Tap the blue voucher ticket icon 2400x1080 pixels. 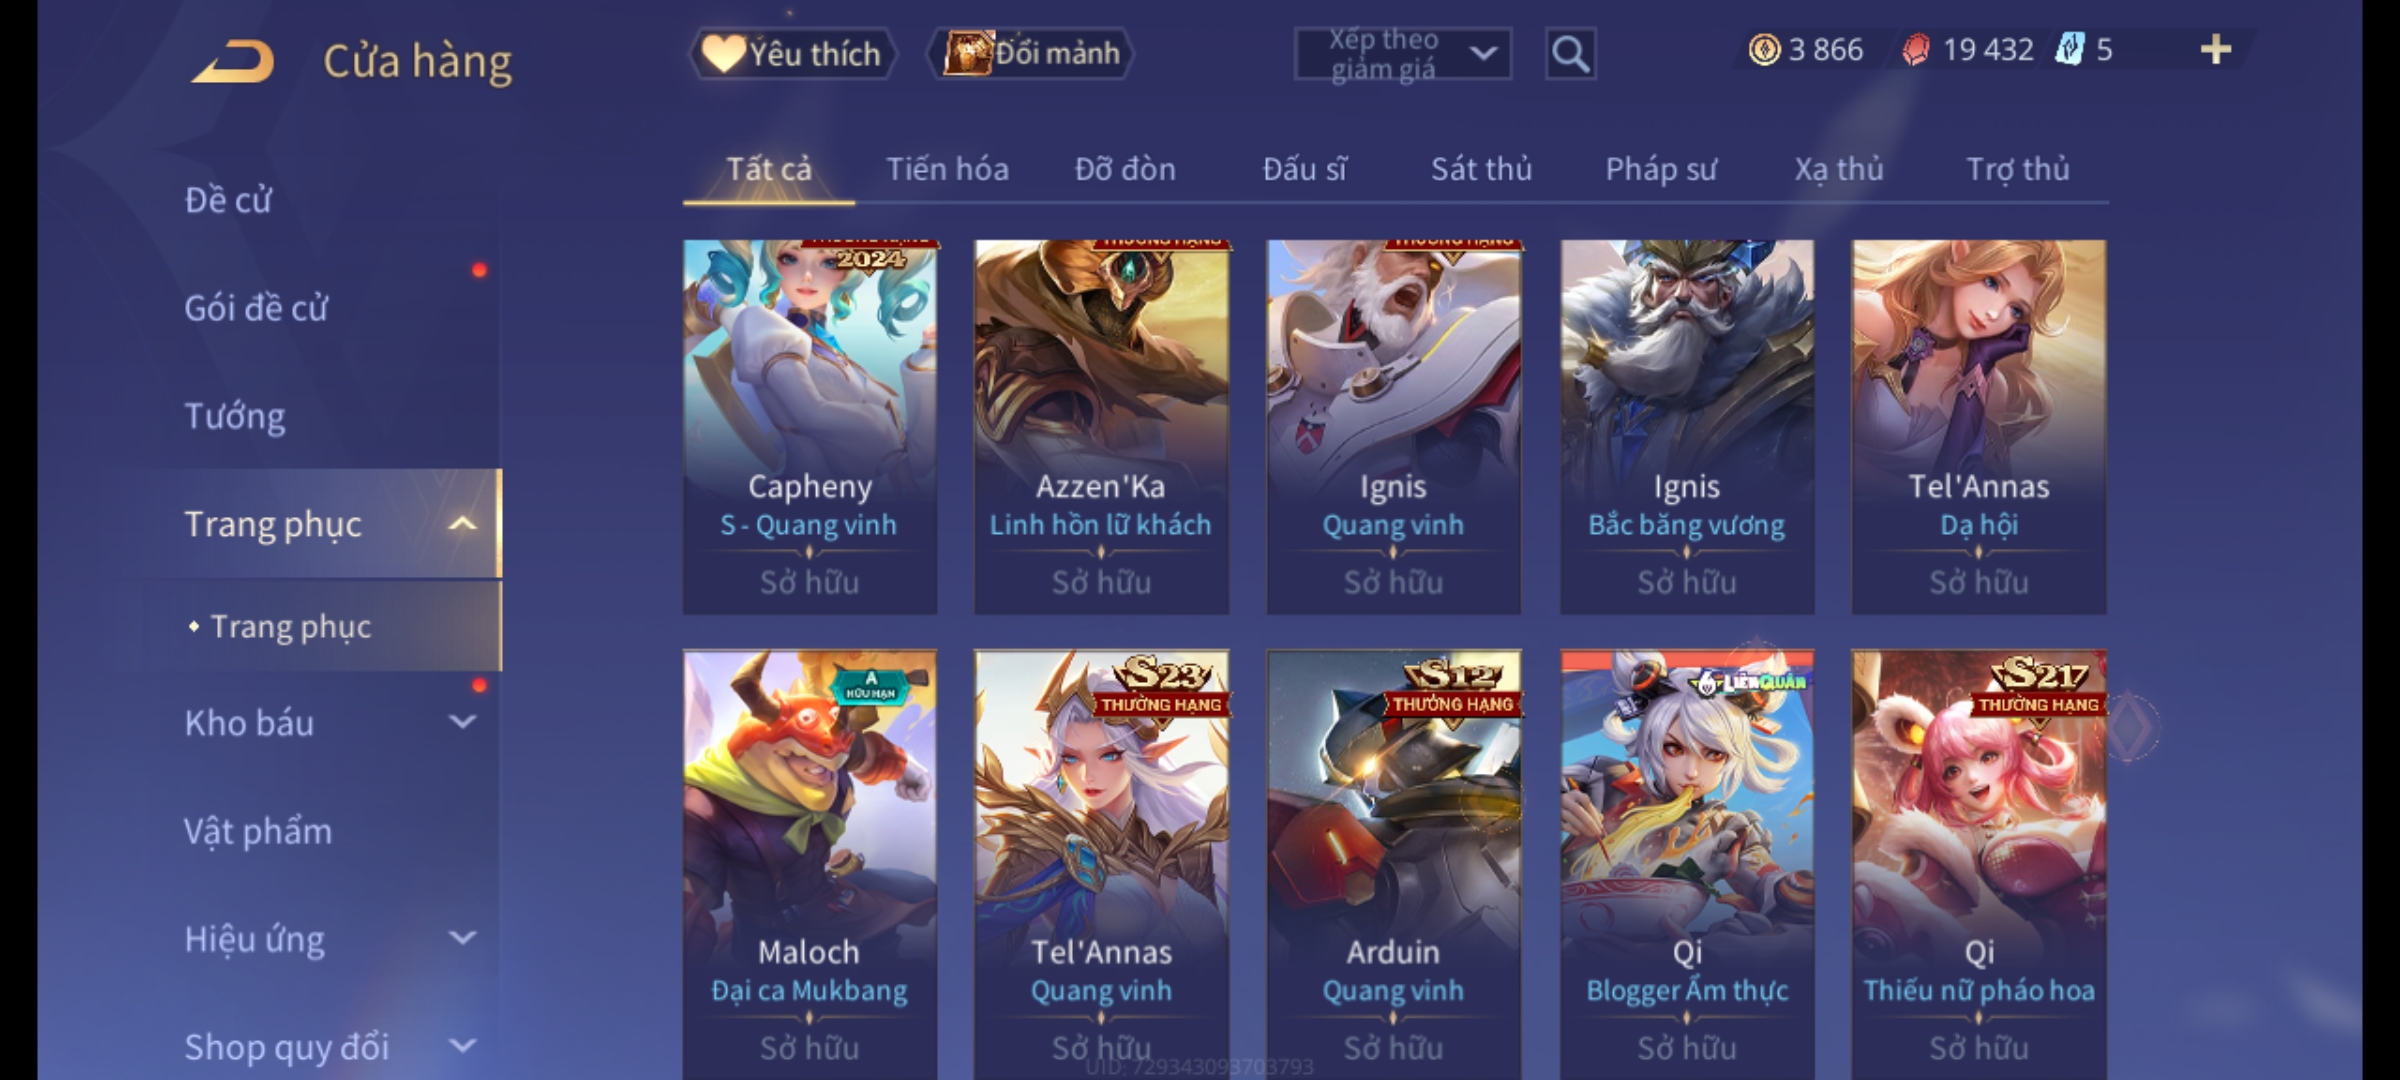[2069, 49]
